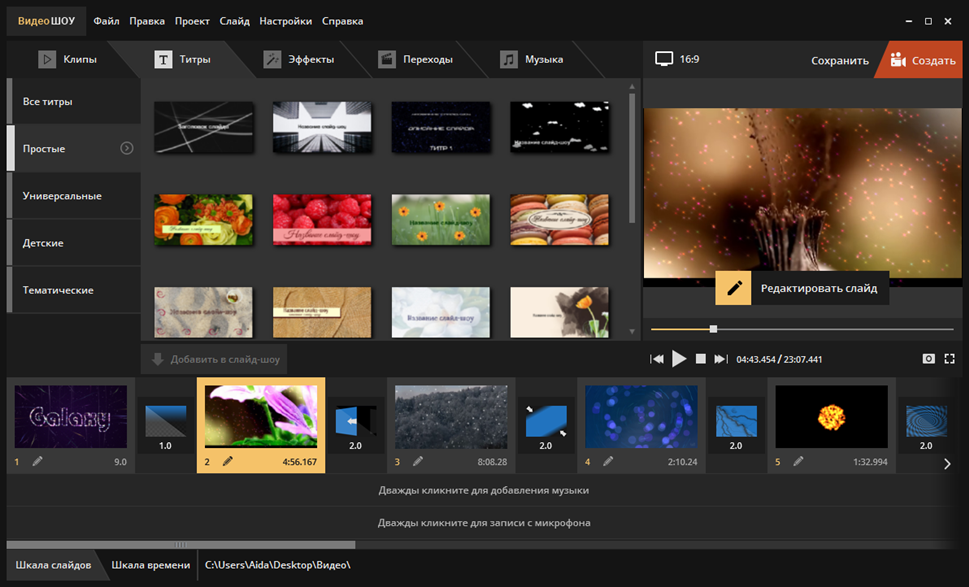The width and height of the screenshot is (969, 587).
Task: Switch to the Эффекты tab
Action: click(x=299, y=59)
